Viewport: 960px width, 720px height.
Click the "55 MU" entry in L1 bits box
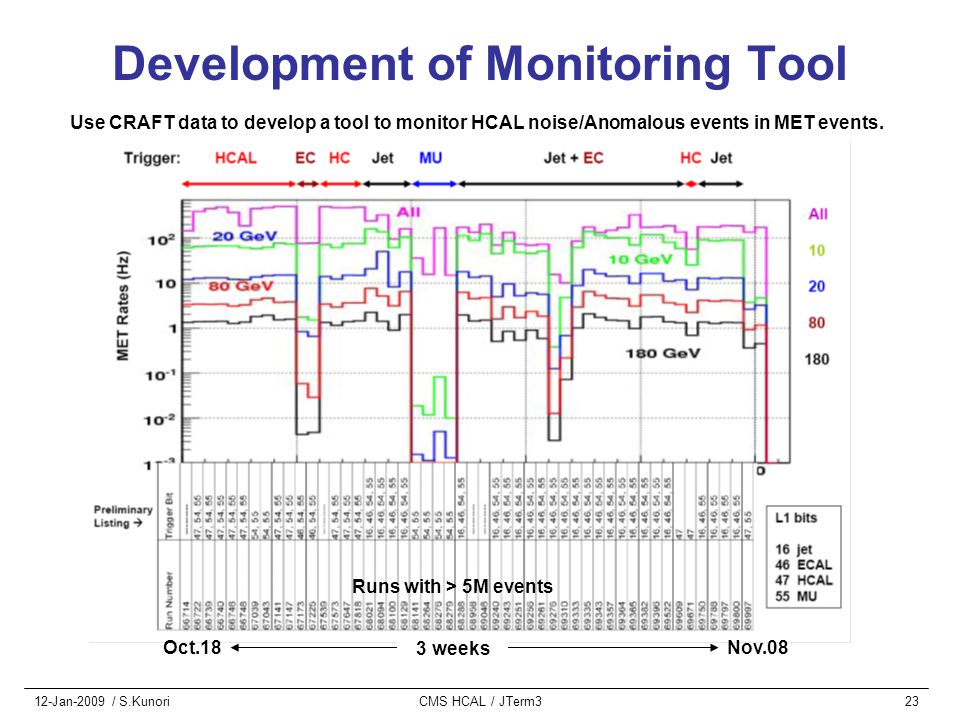(796, 596)
